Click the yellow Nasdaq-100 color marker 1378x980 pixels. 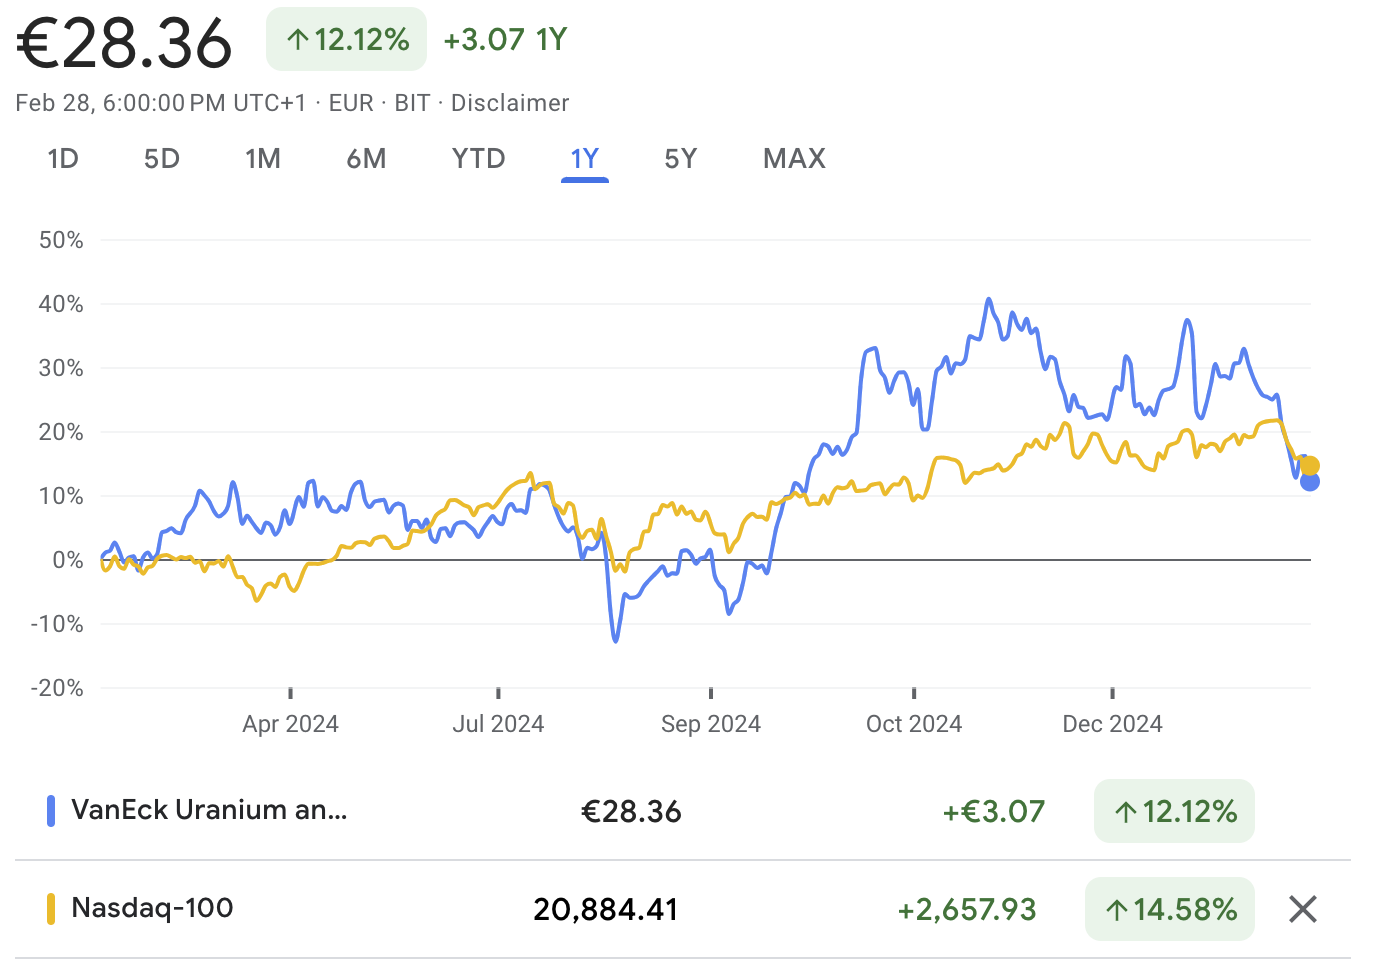51,909
